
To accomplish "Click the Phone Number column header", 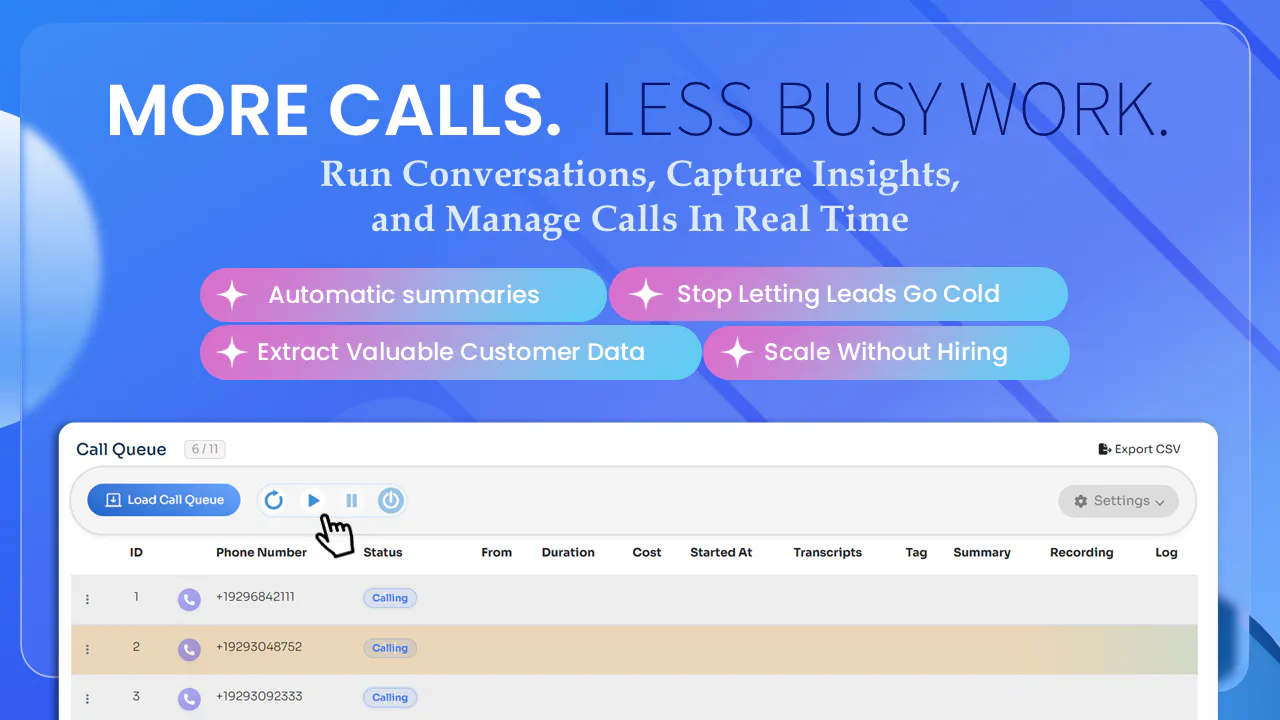I will click(x=261, y=552).
